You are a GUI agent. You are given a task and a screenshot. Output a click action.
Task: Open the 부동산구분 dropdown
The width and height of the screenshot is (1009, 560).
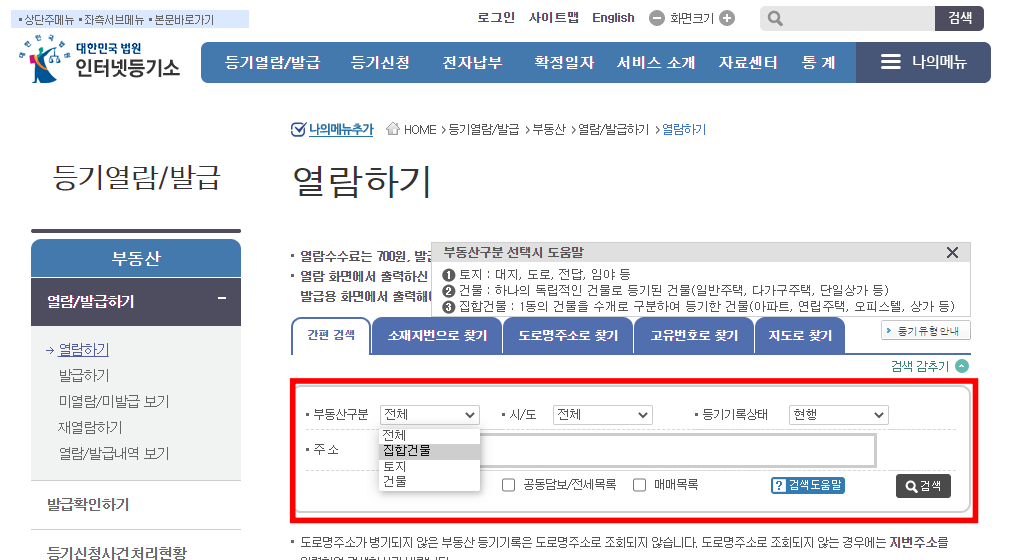430,415
